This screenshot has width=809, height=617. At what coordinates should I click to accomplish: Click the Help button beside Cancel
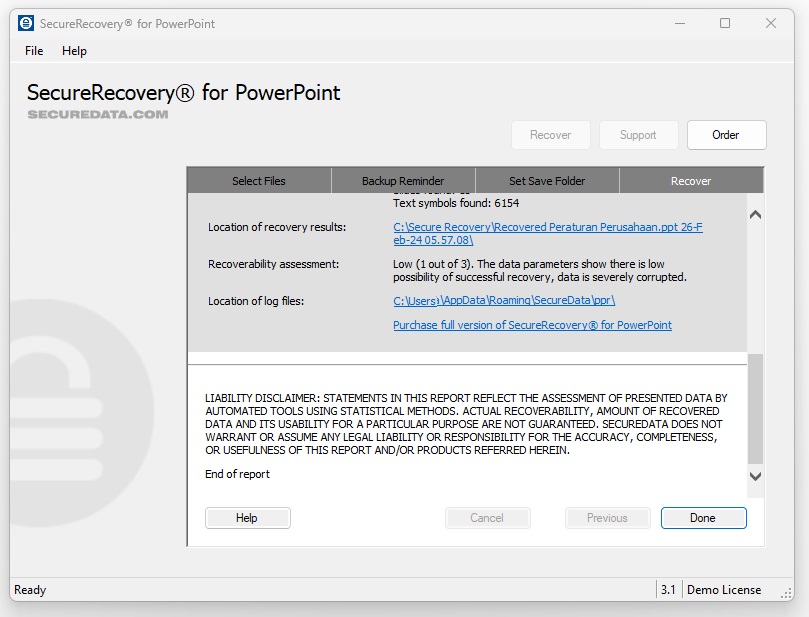(x=247, y=518)
